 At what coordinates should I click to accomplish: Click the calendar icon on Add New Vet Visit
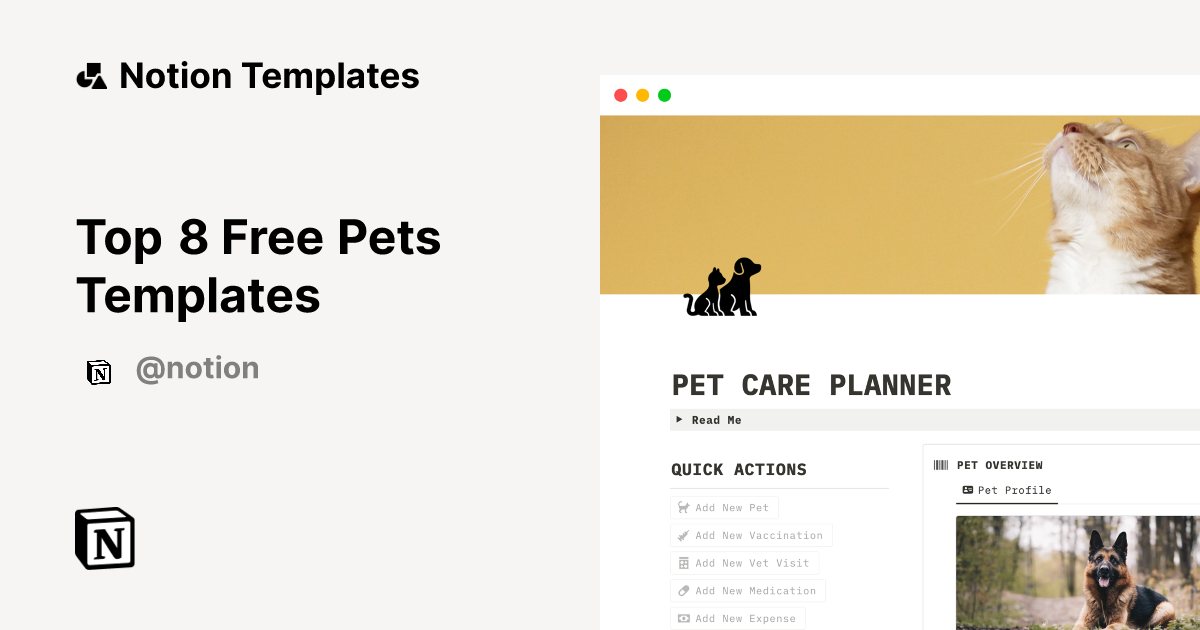point(685,563)
